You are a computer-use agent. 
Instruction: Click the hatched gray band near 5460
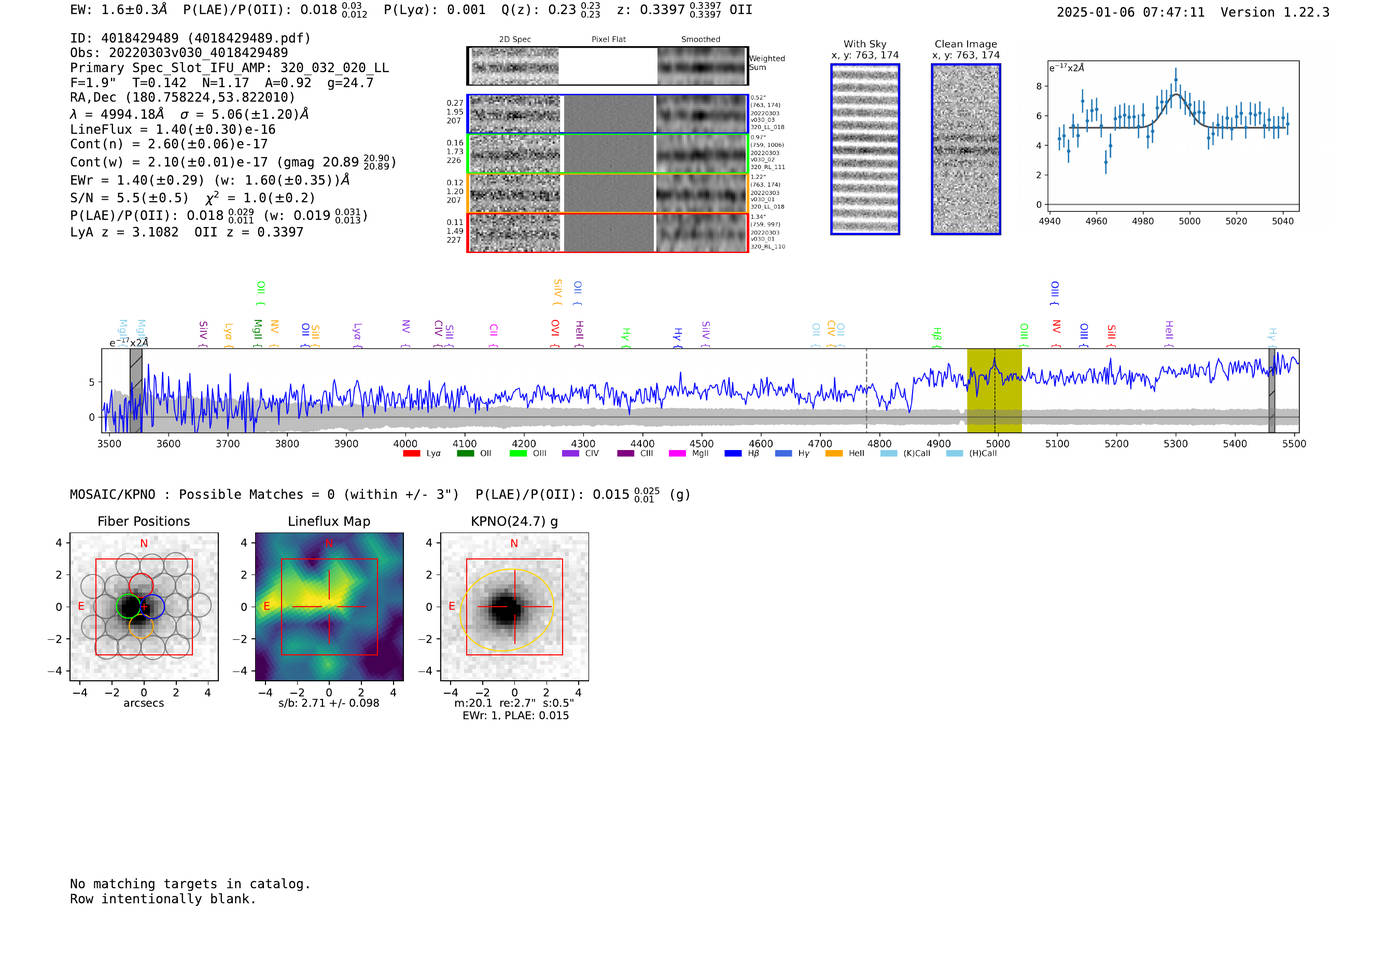(1272, 390)
